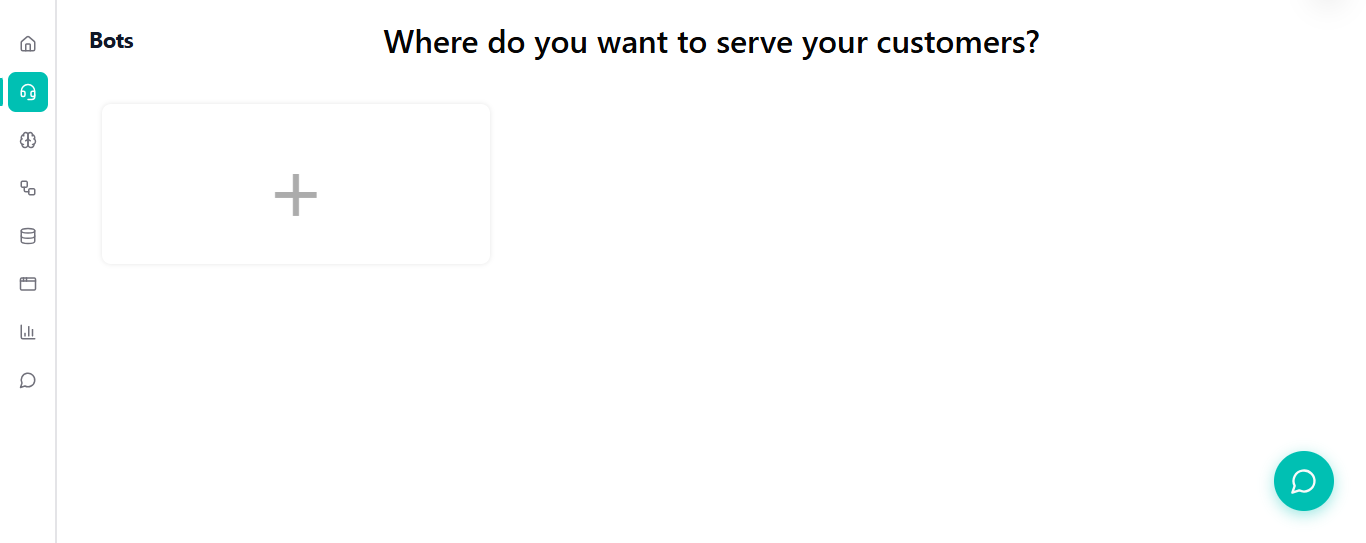Viewport: 1366px width, 543px height.
Task: Go to the Home page icon
Action: pyautogui.click(x=28, y=44)
